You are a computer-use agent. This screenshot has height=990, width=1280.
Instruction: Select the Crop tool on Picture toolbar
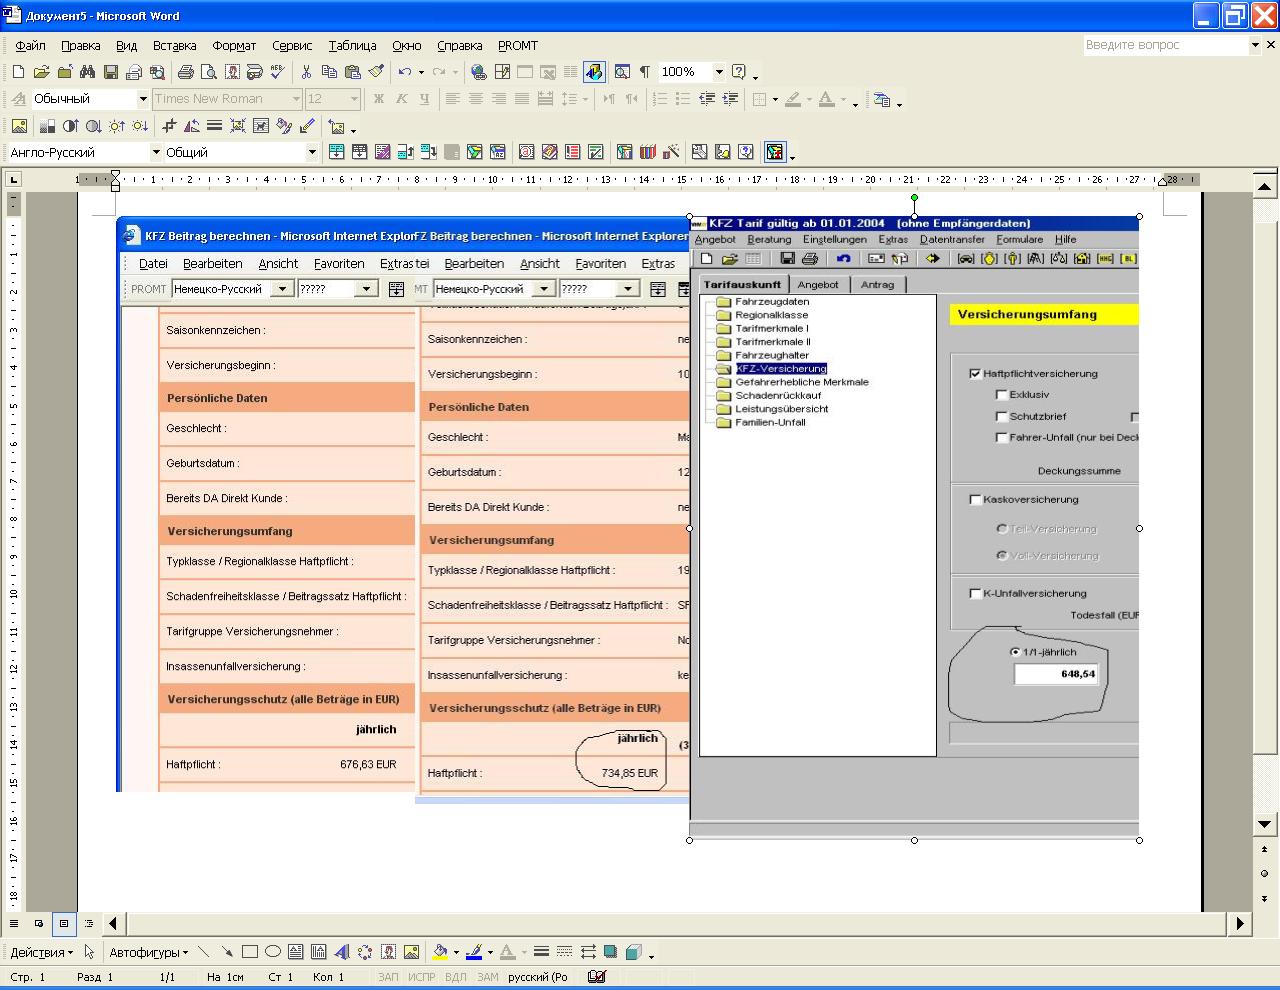tap(169, 126)
